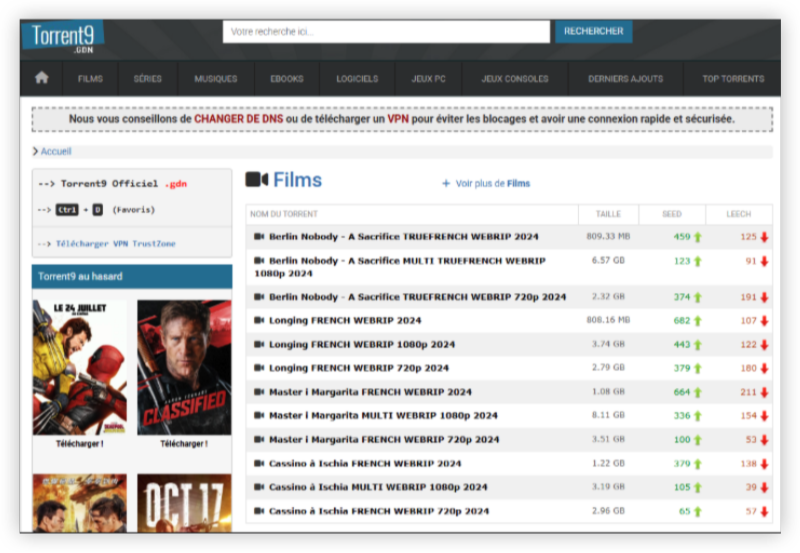Follow the CHANGER DE DNS link

(x=238, y=119)
